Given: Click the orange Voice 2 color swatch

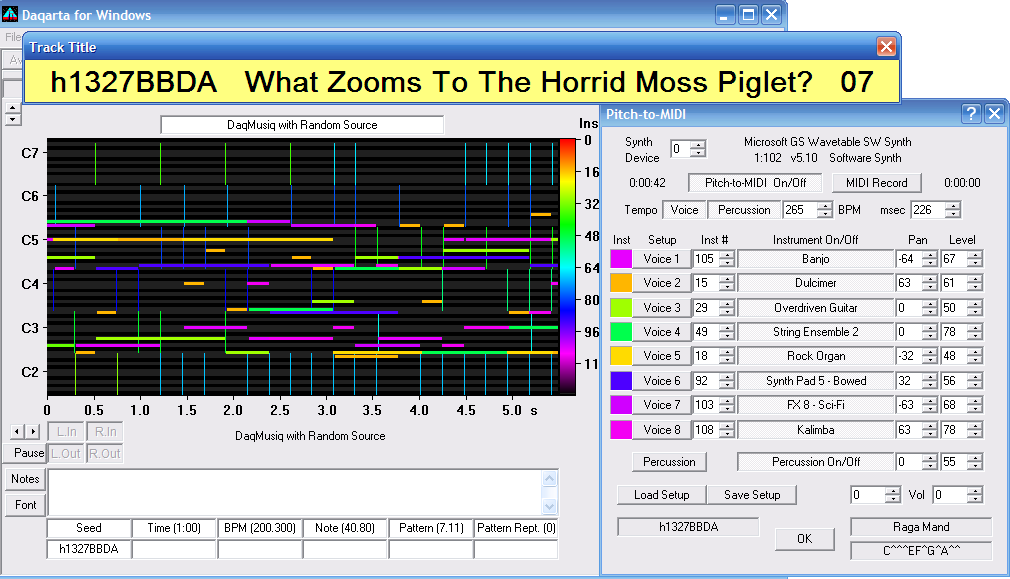Looking at the screenshot, I should click(622, 283).
